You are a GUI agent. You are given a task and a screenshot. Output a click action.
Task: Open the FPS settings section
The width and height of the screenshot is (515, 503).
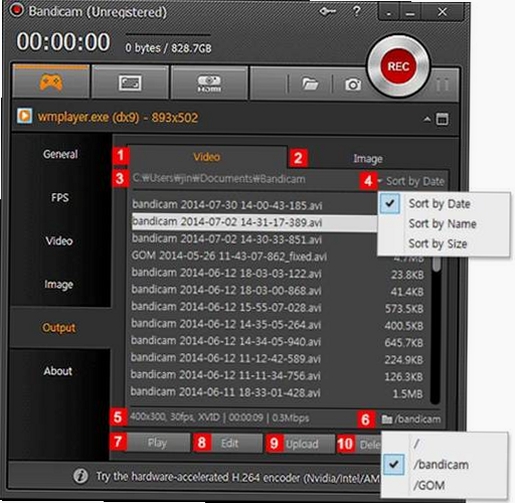(60, 198)
